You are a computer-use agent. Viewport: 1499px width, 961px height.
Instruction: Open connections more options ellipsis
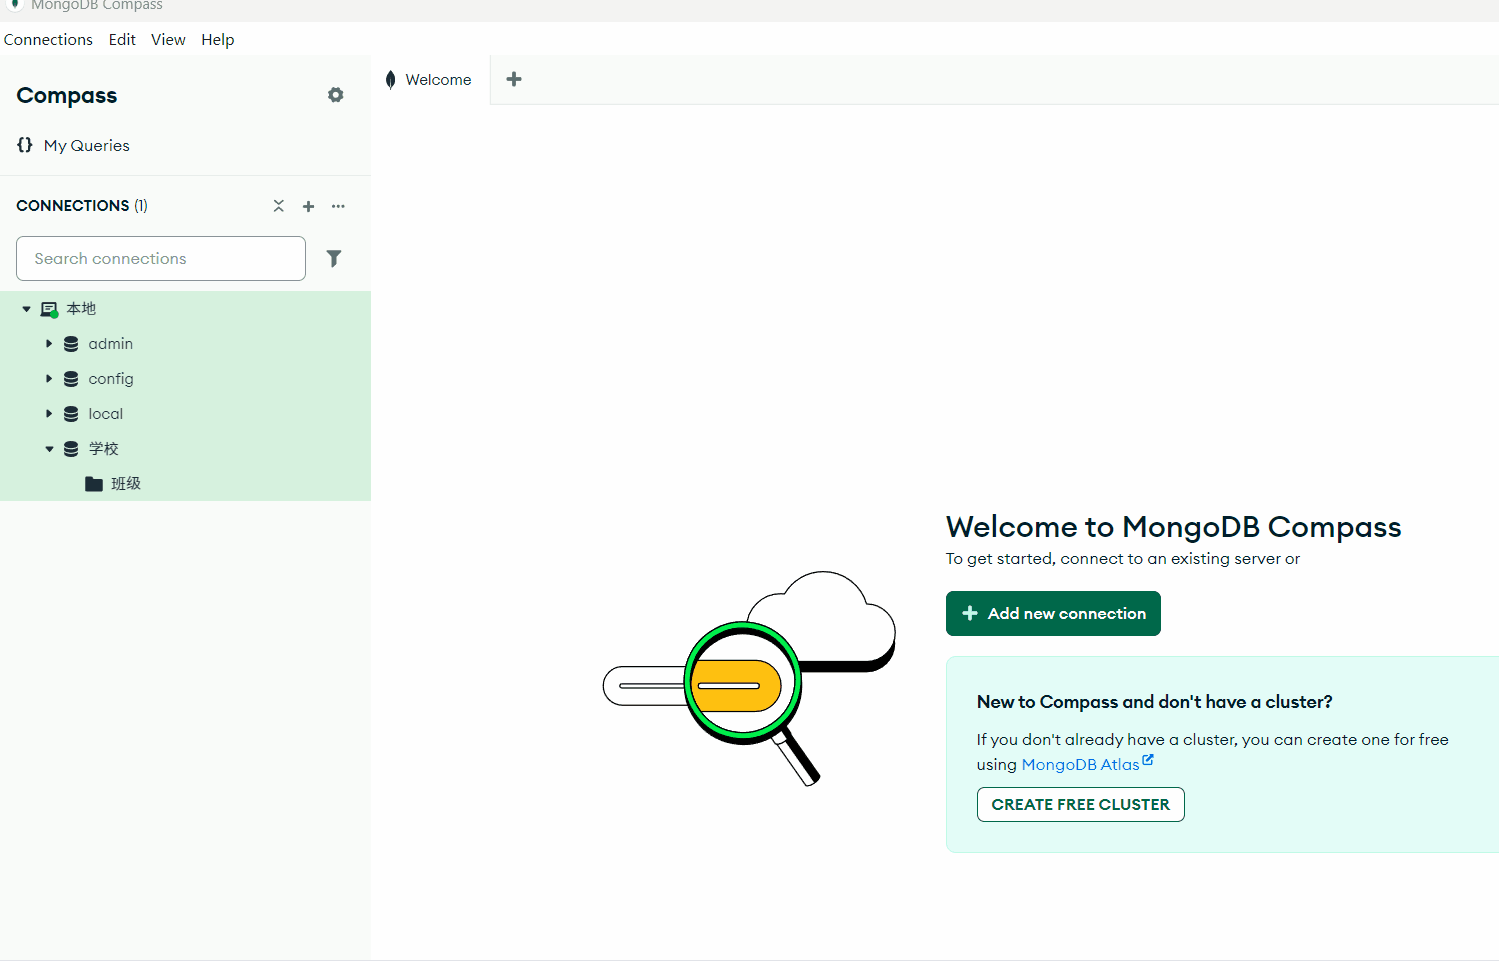(338, 206)
